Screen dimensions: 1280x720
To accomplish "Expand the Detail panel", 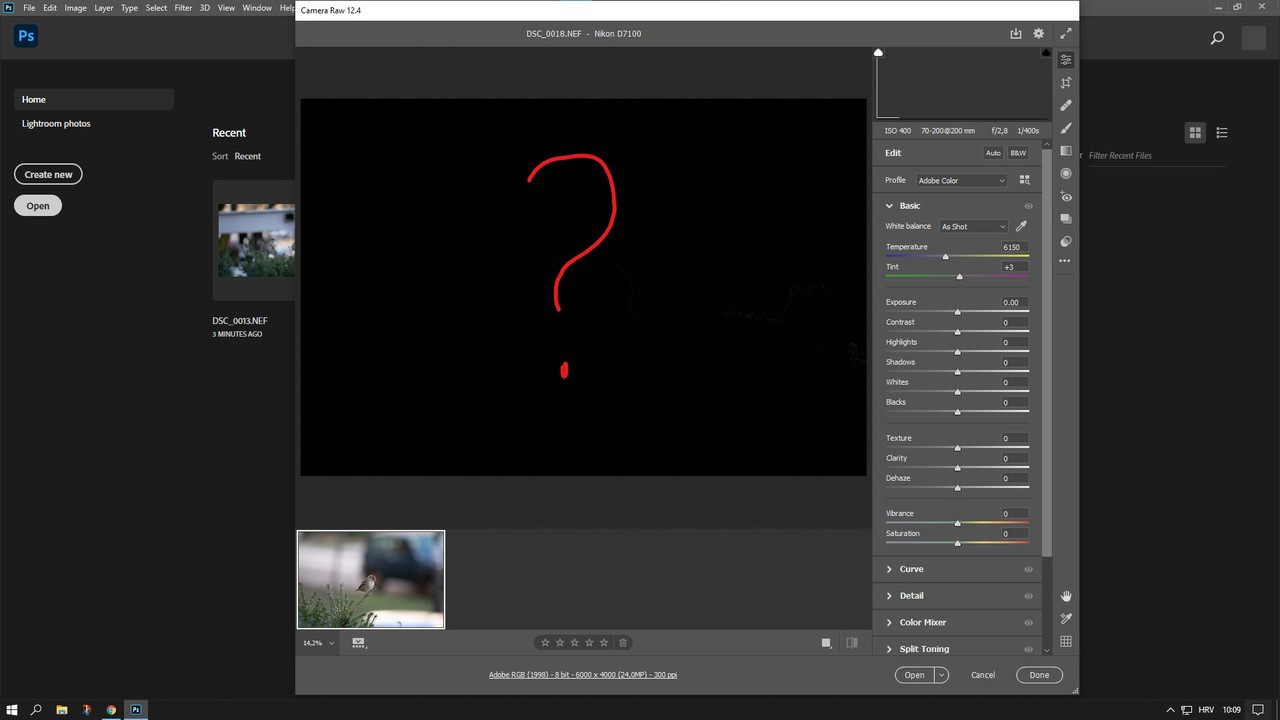I will click(889, 596).
